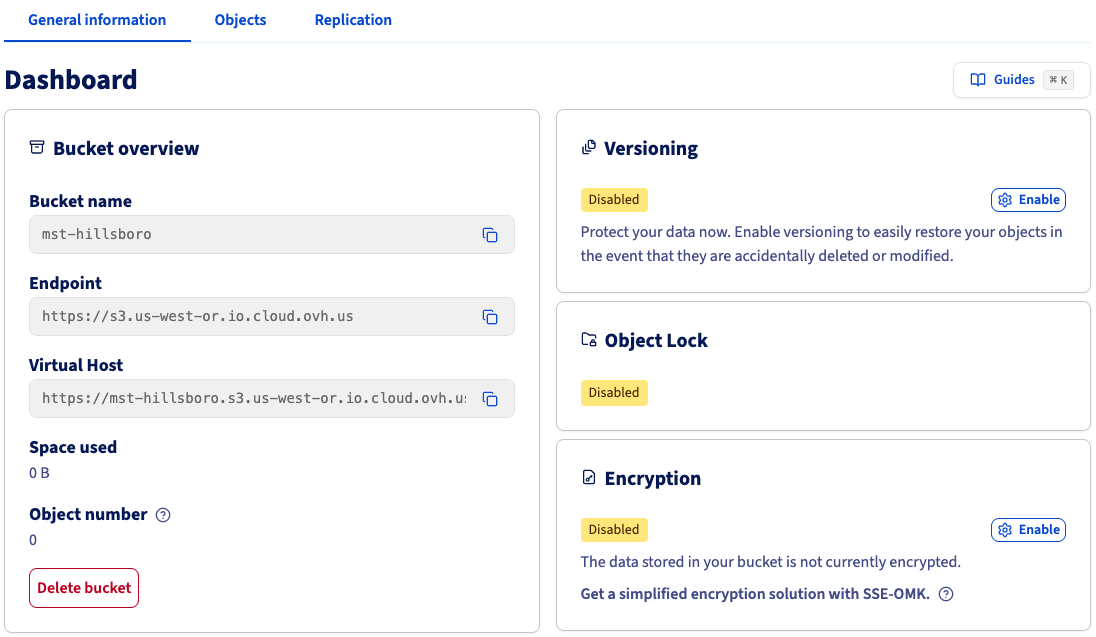Image resolution: width=1096 pixels, height=637 pixels.
Task: Click the ⌘K shortcut badge
Action: coord(1058,80)
